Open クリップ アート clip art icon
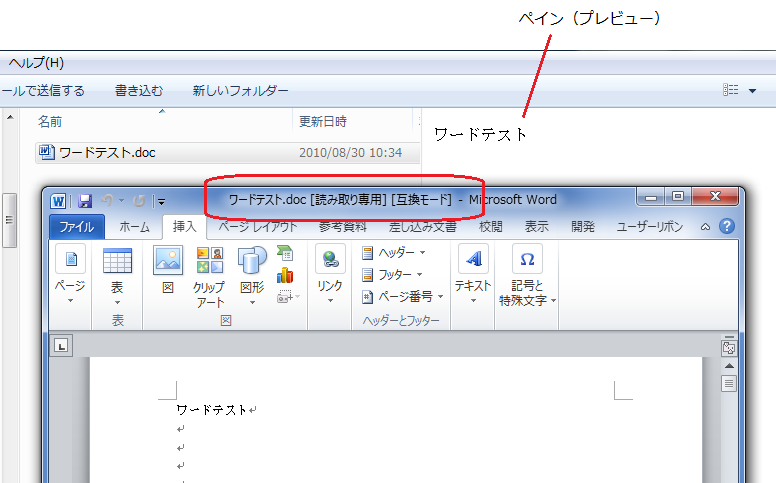Screen dimensions: 776x483 tap(210, 260)
